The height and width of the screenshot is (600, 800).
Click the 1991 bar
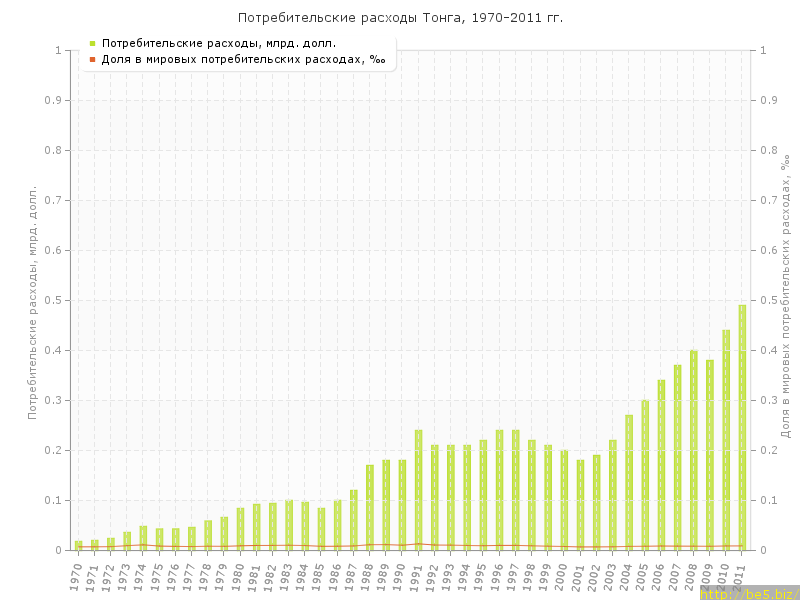[419, 490]
